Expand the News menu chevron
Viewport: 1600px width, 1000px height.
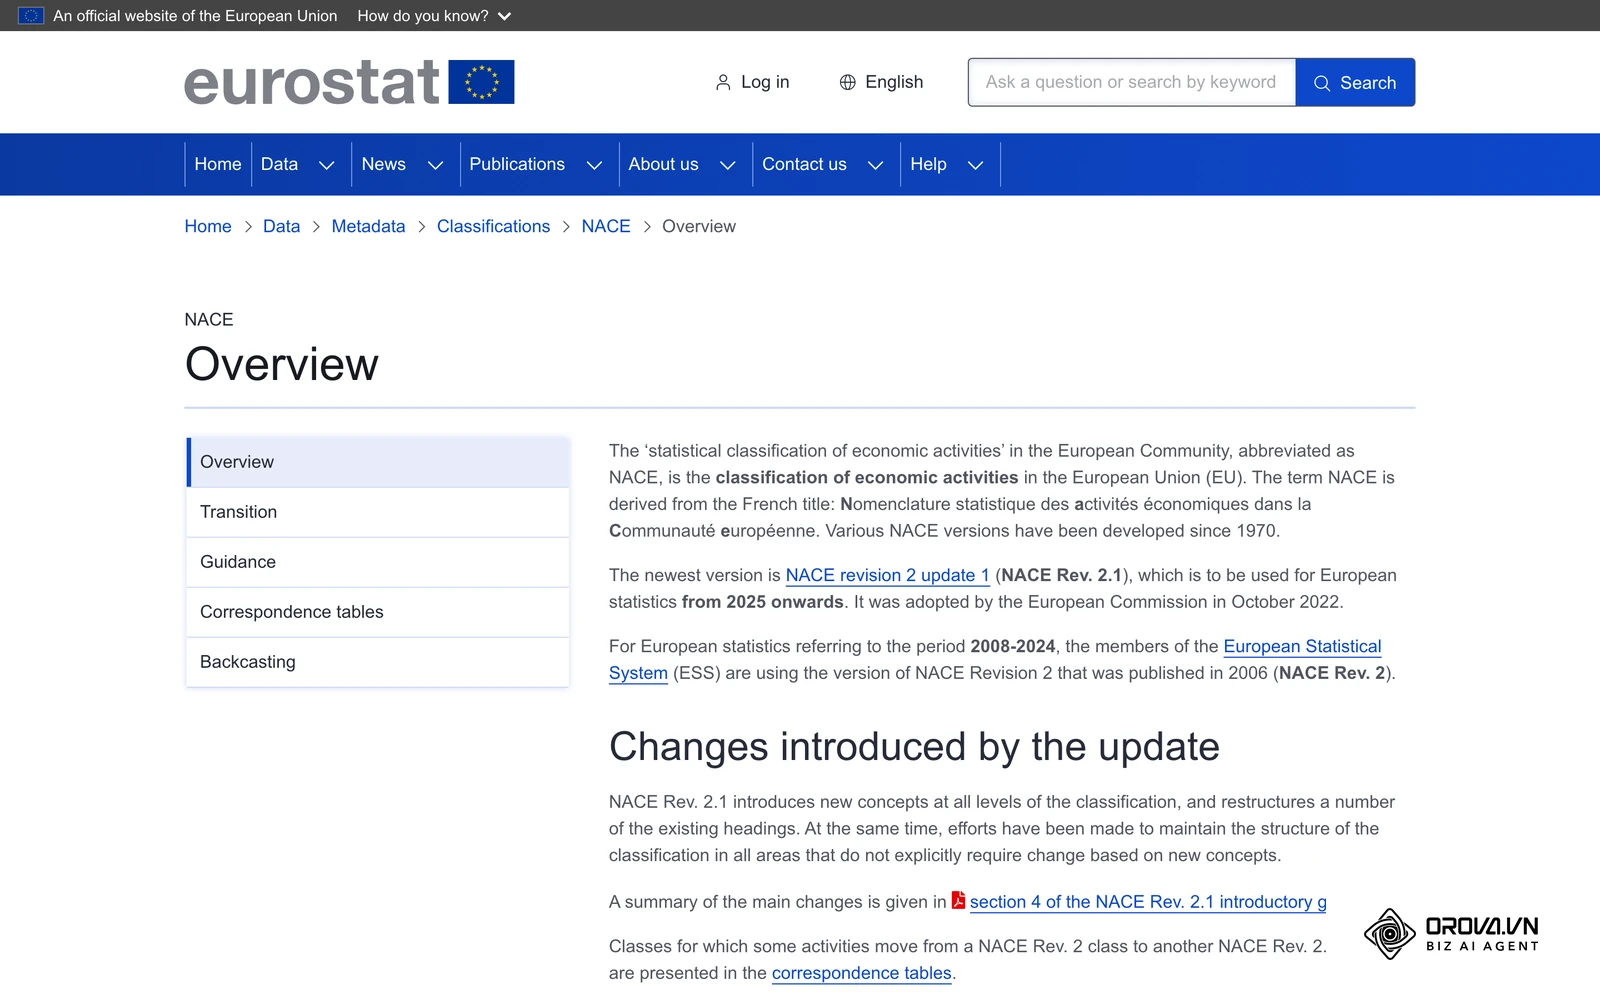click(x=435, y=165)
